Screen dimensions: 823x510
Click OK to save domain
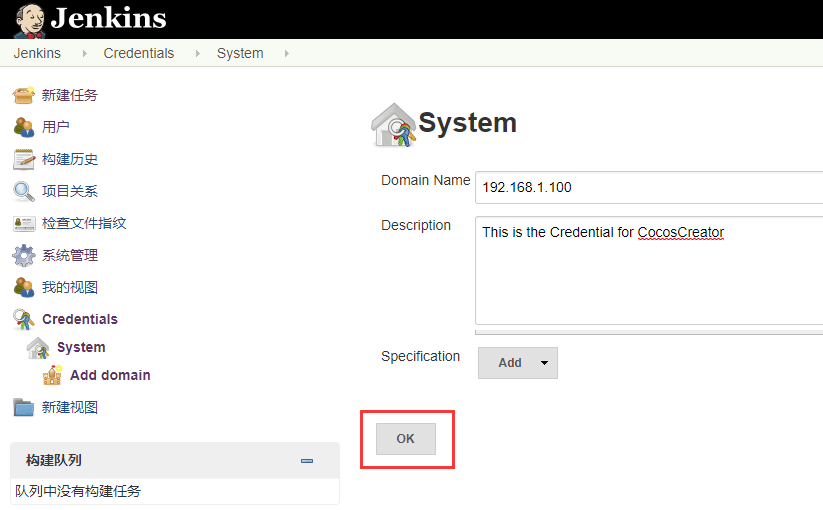coord(406,439)
